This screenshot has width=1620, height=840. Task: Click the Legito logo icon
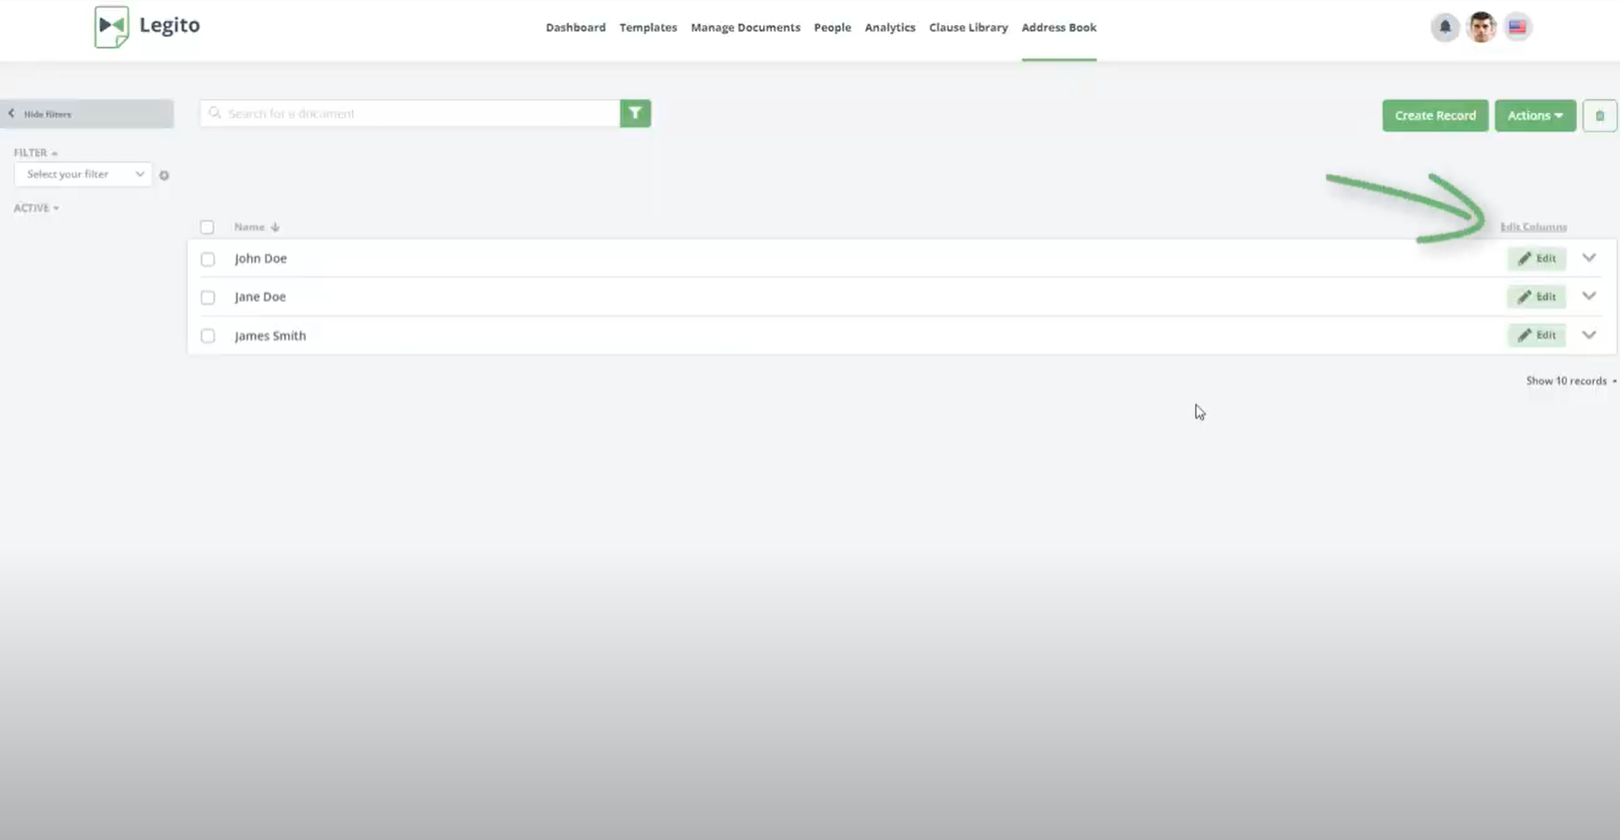click(111, 27)
